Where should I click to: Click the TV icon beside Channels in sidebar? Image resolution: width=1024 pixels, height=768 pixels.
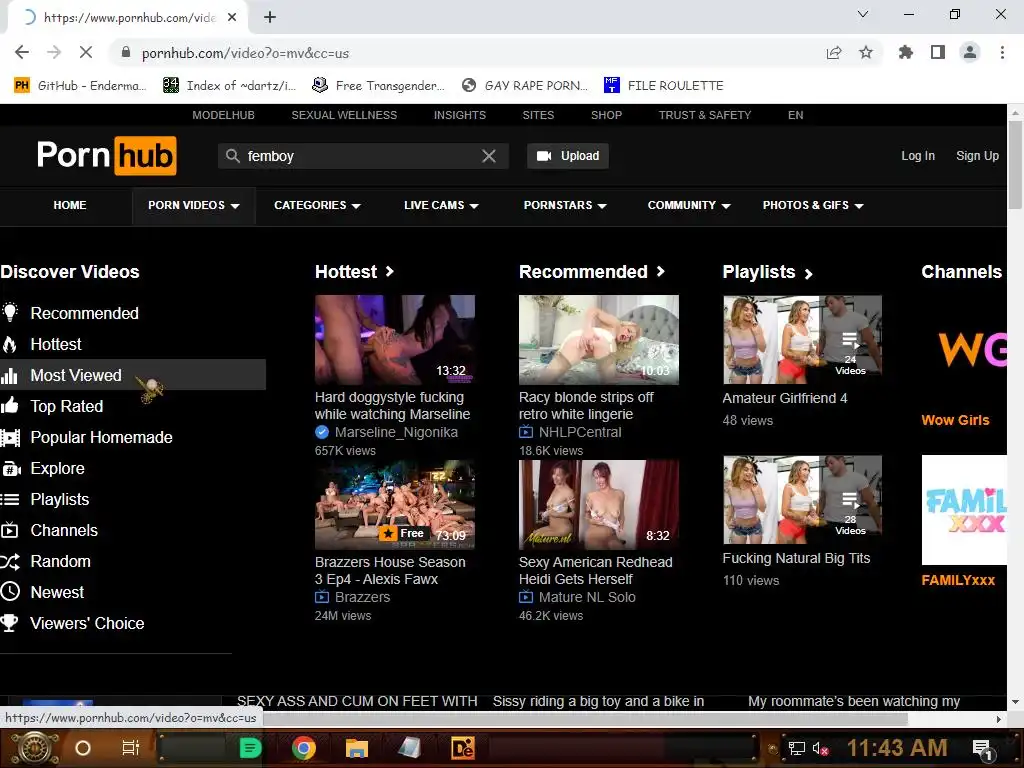[10, 530]
